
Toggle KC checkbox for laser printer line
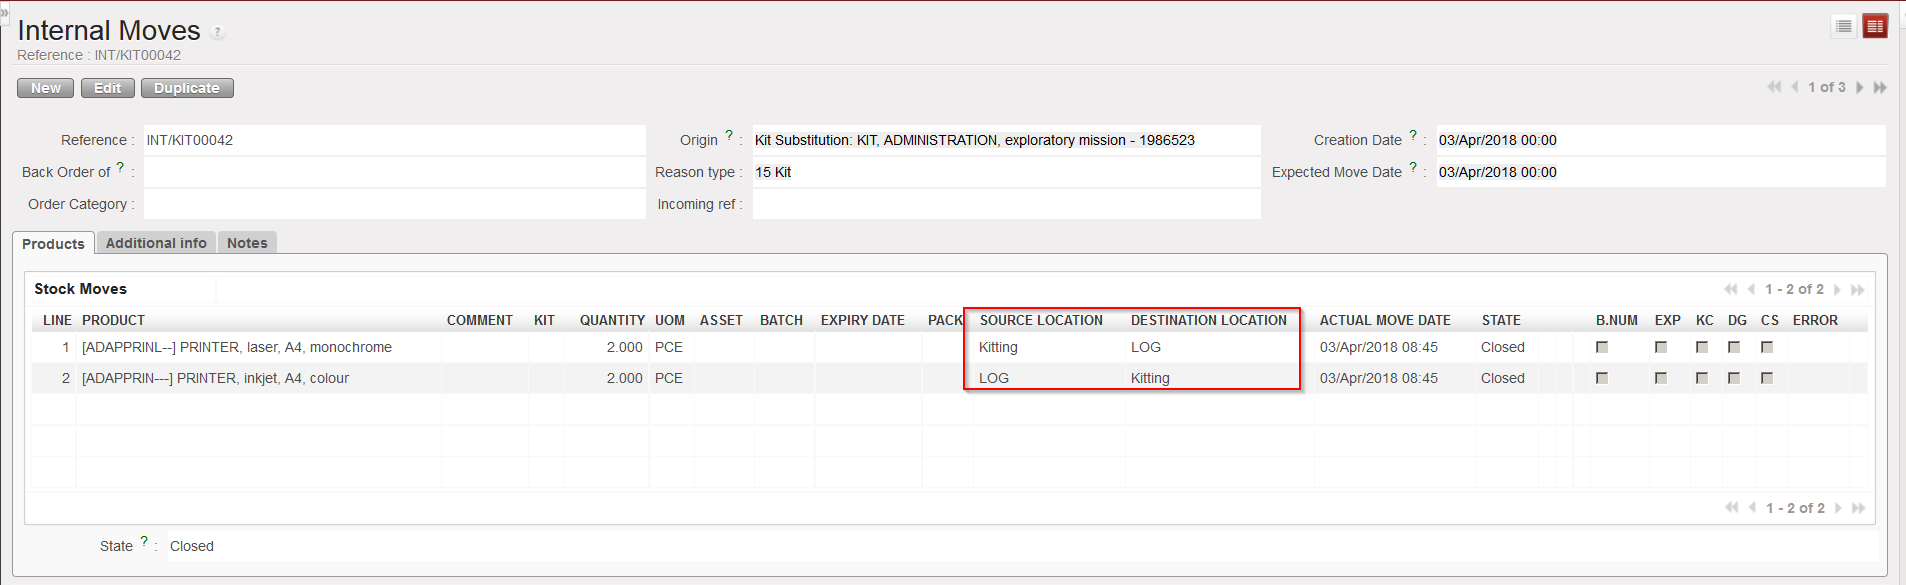point(1702,347)
